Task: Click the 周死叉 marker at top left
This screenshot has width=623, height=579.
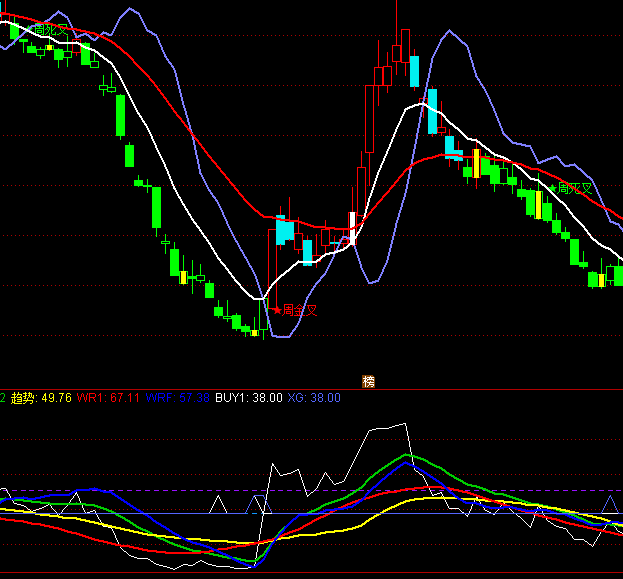Action: coord(48,30)
